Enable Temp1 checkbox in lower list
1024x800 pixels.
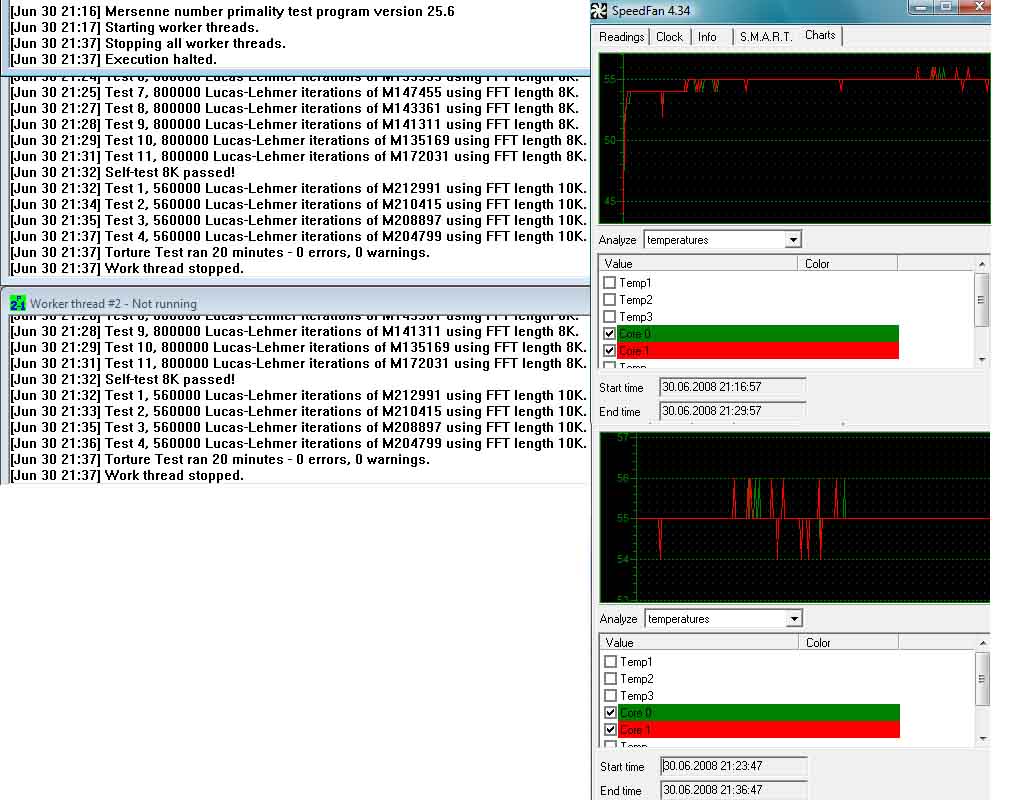click(x=610, y=662)
